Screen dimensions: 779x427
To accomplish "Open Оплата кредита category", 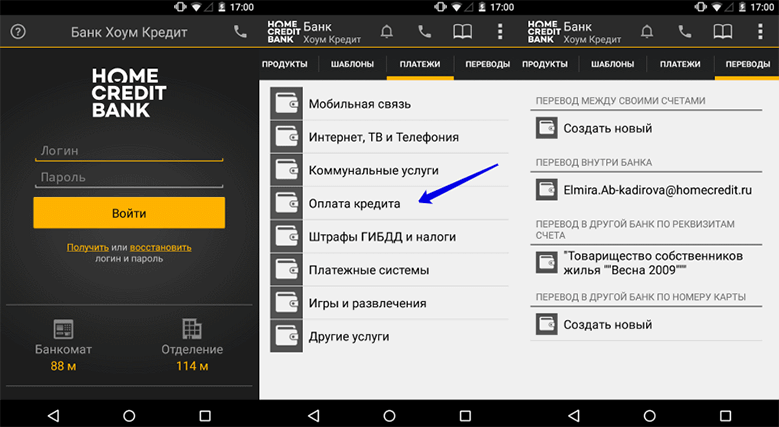I will (x=389, y=203).
